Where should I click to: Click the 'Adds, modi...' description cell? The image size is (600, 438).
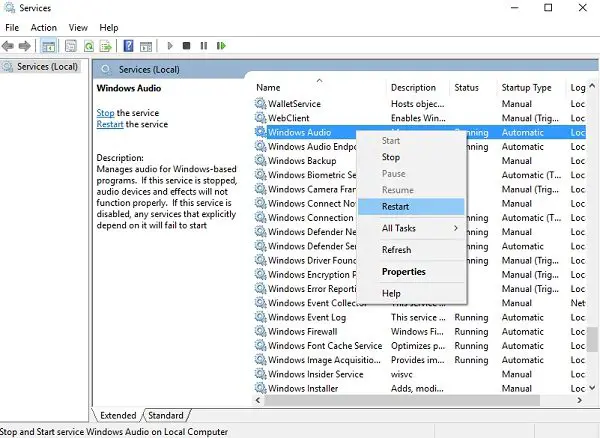tap(417, 388)
